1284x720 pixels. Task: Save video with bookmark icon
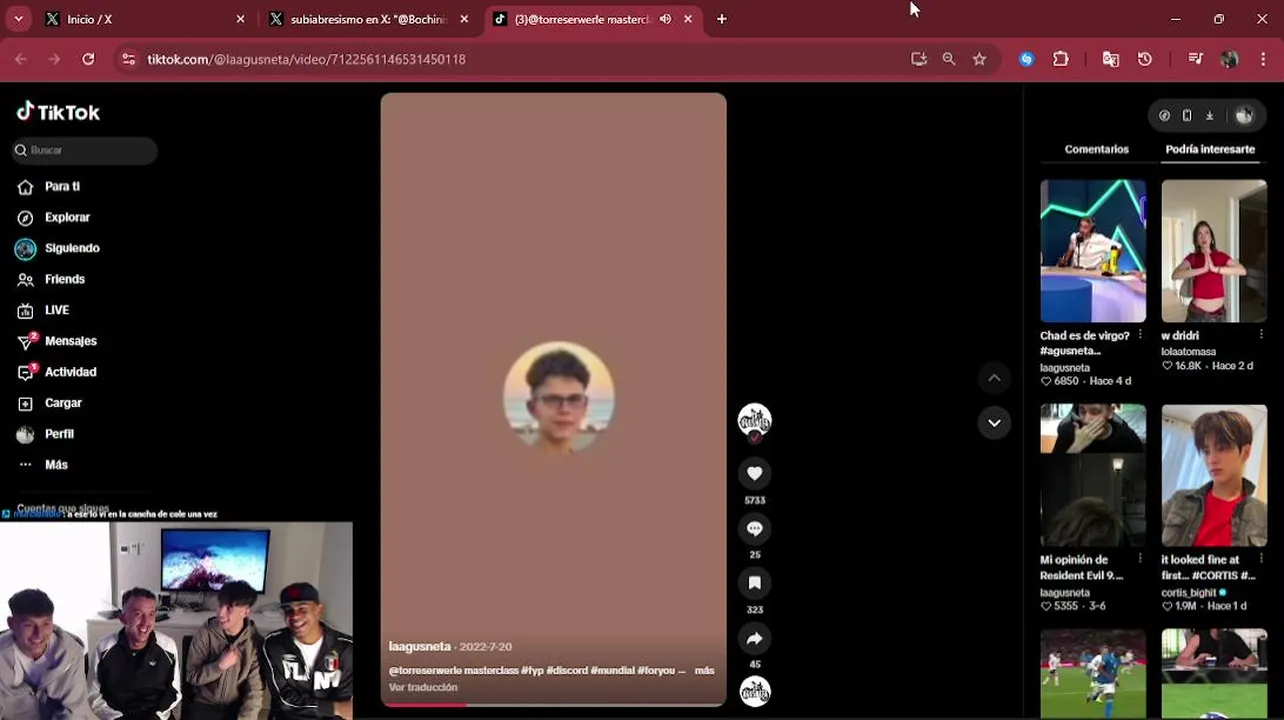pos(754,583)
